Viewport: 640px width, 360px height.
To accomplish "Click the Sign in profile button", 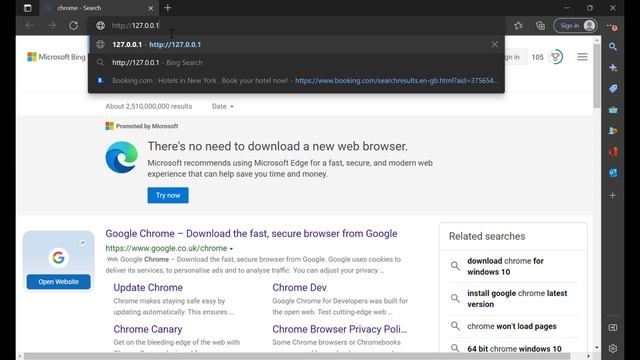I will (576, 25).
